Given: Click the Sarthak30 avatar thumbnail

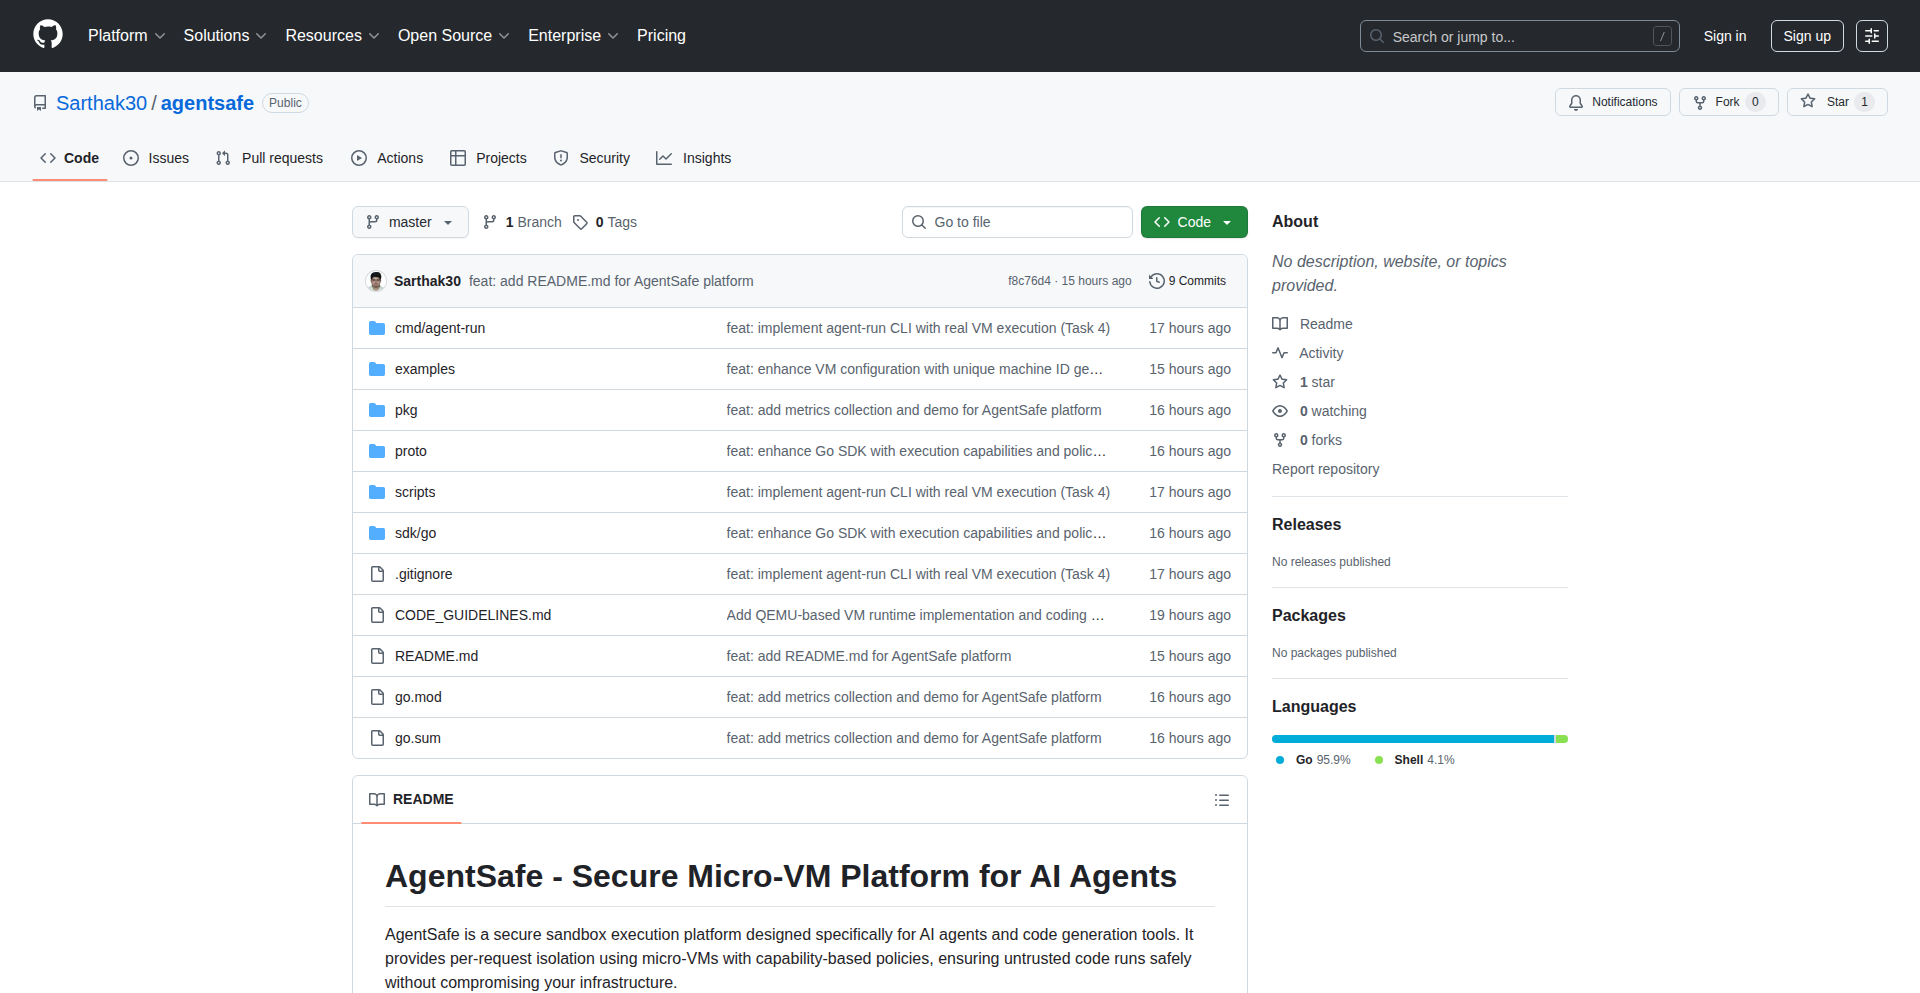Looking at the screenshot, I should [x=376, y=281].
